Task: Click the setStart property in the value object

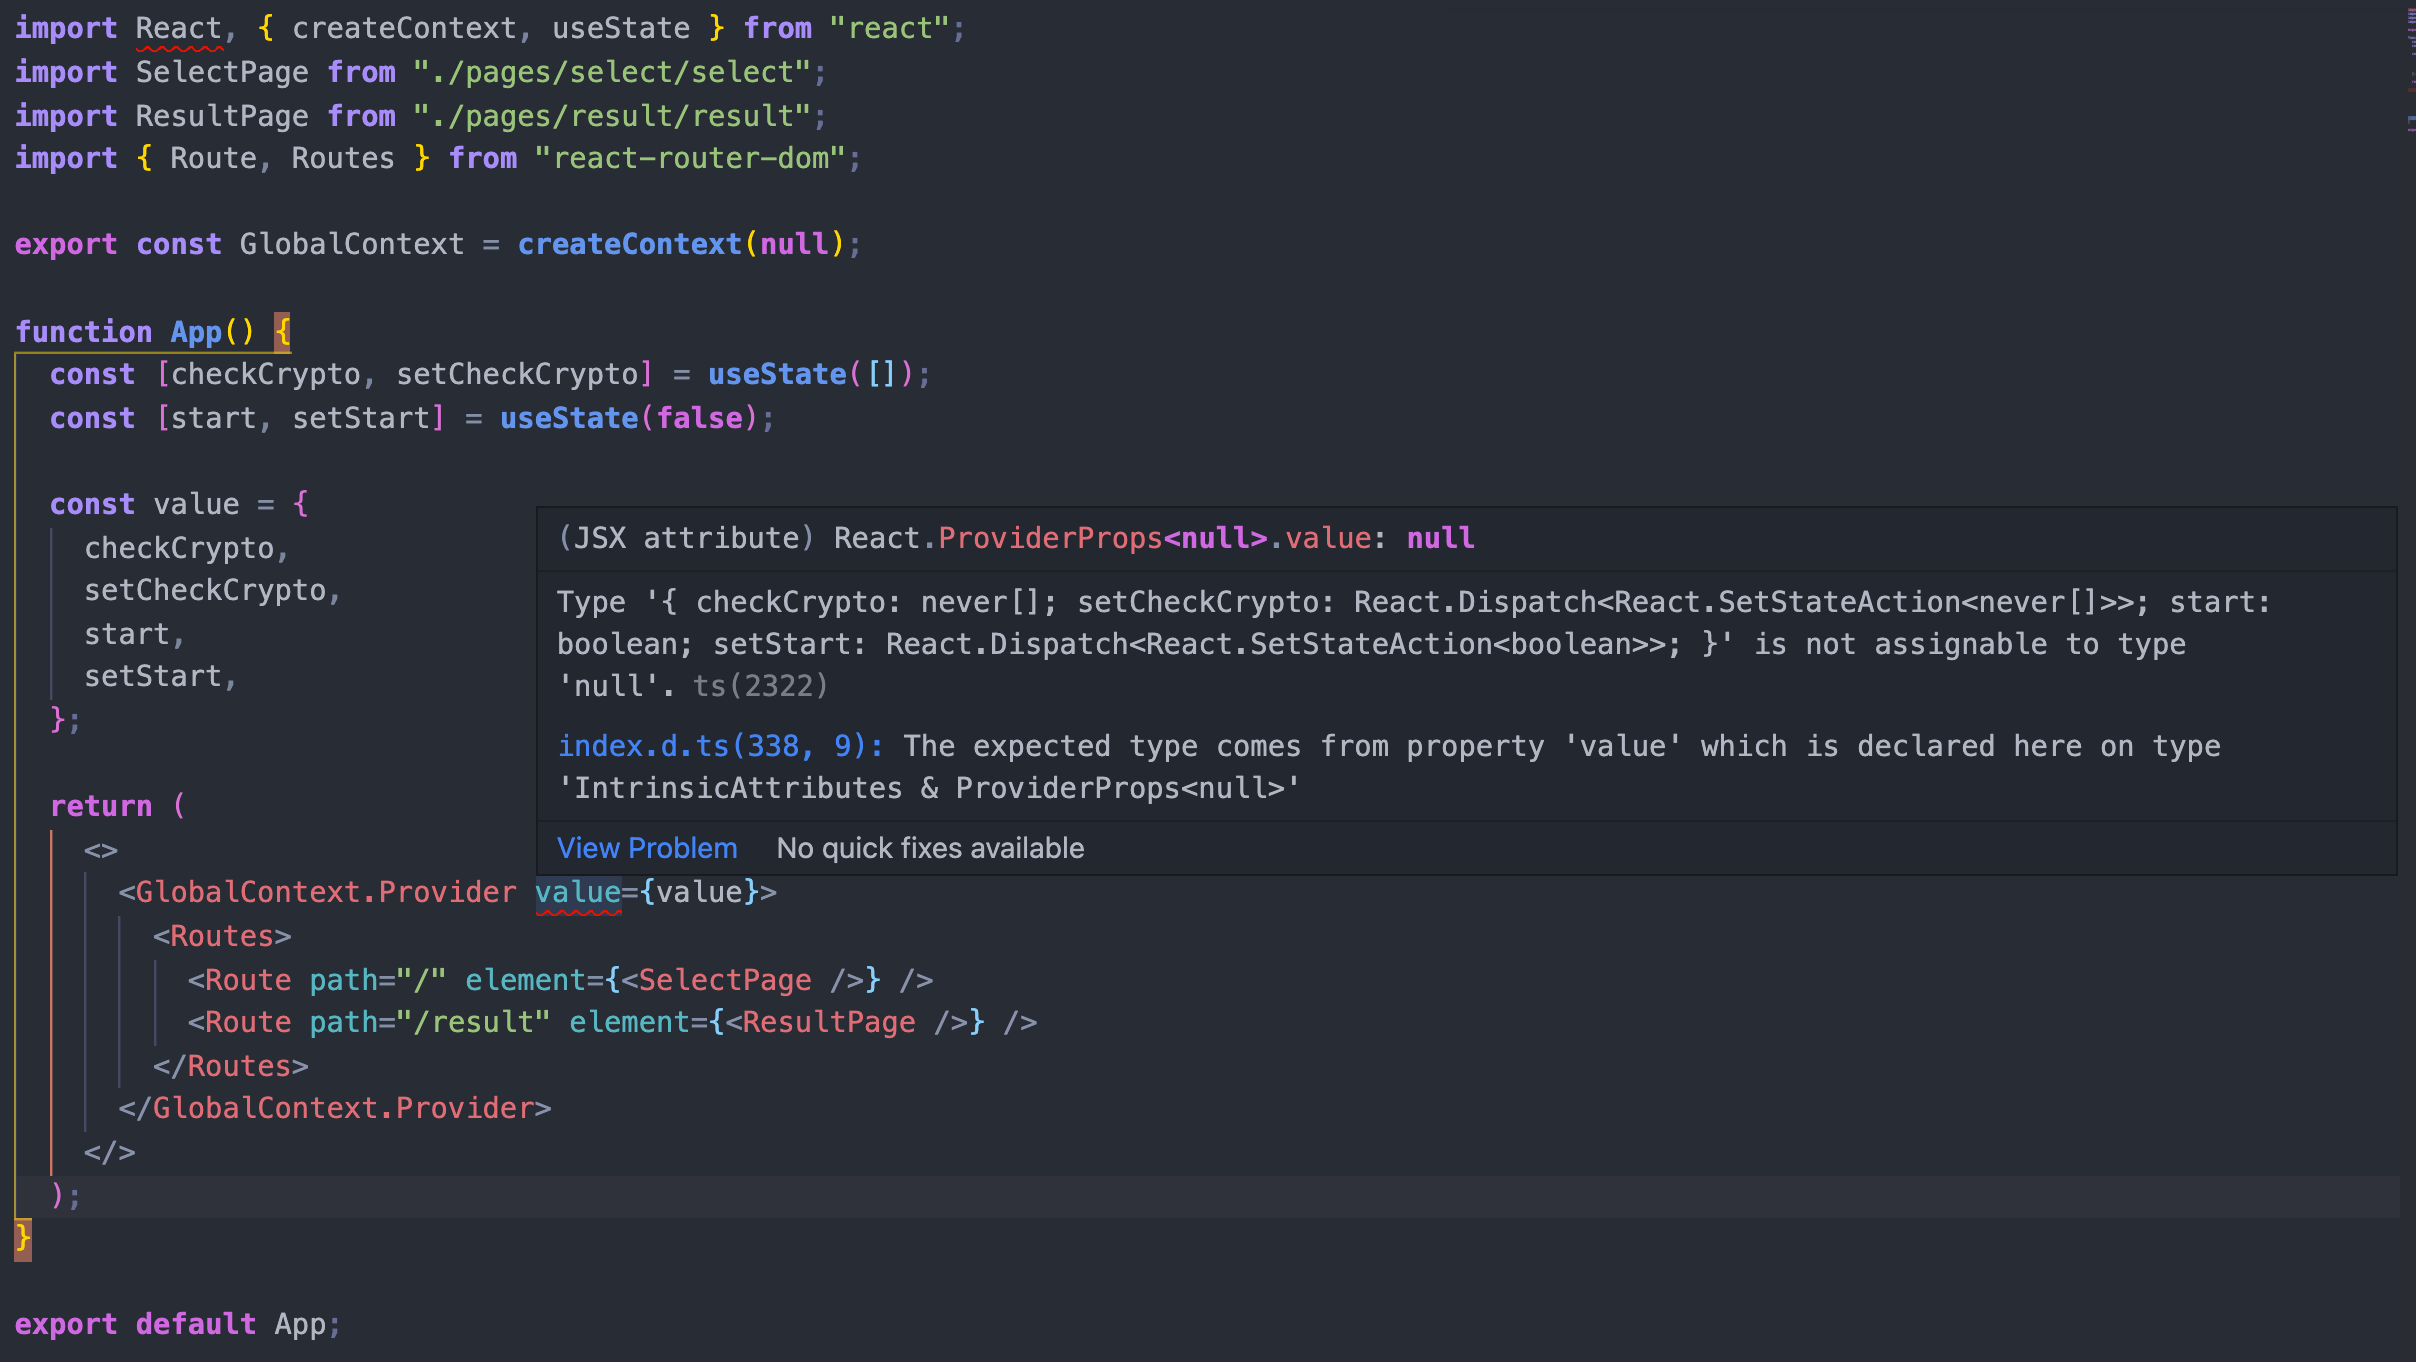Action: click(153, 676)
